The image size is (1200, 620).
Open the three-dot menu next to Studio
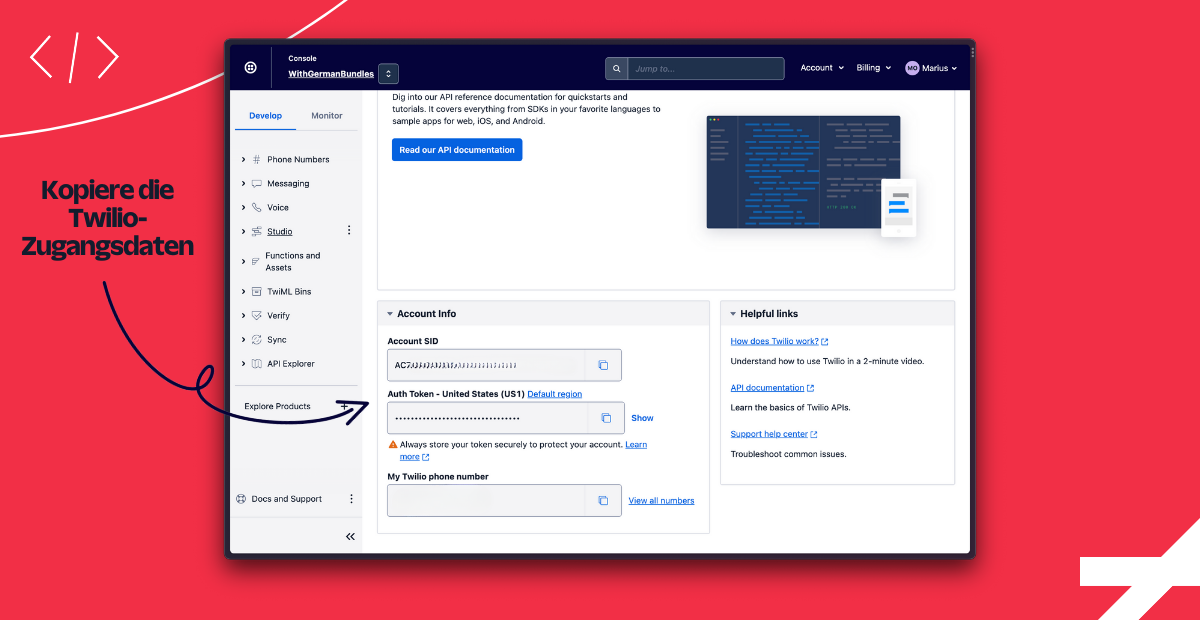(349, 231)
